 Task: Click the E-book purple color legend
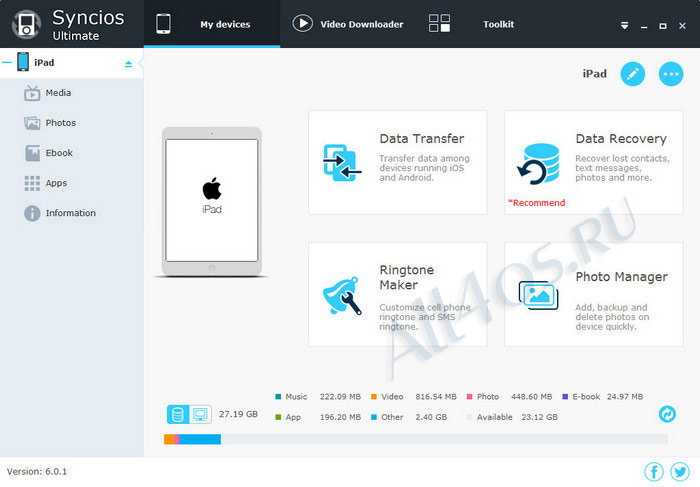click(565, 396)
